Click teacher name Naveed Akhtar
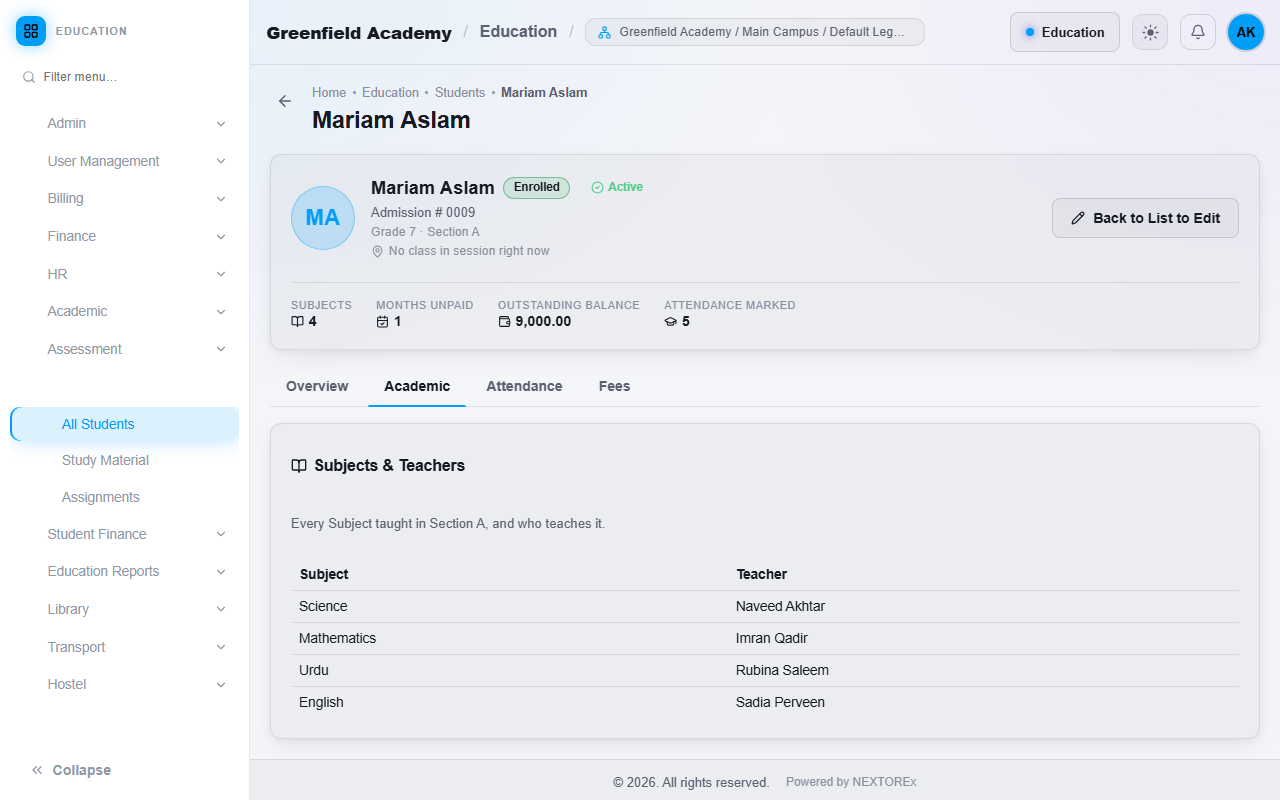 (780, 606)
